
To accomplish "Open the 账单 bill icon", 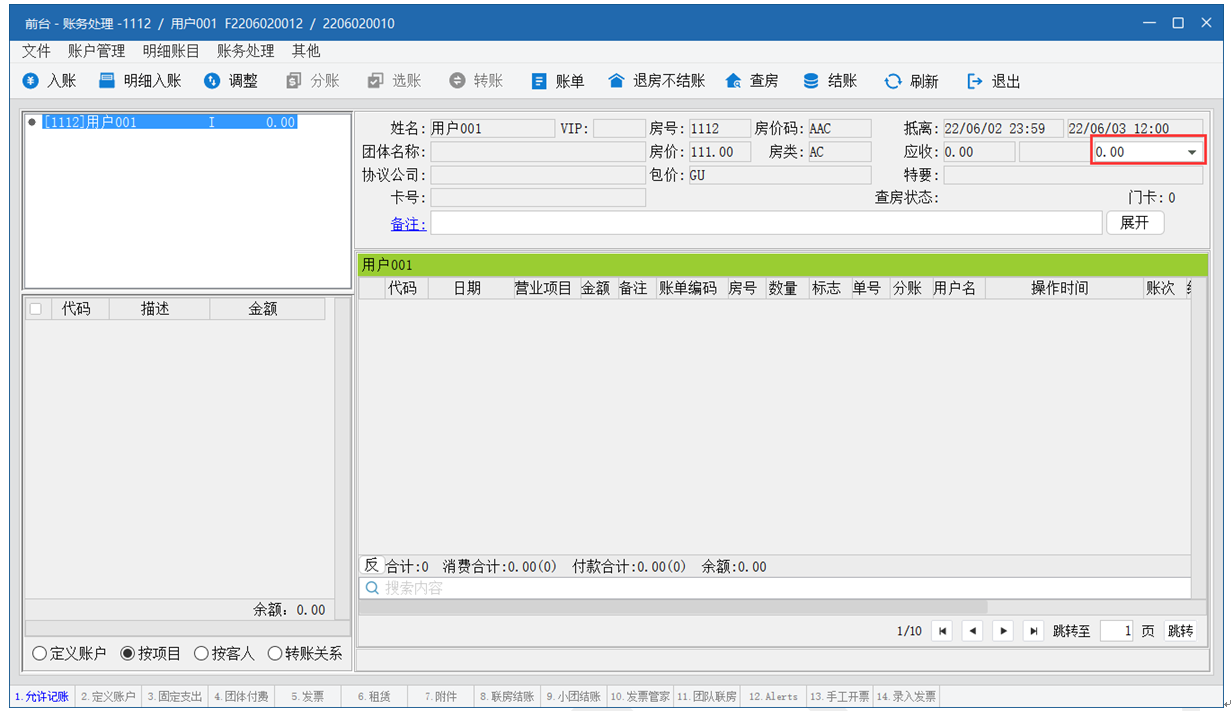I will pyautogui.click(x=539, y=81).
